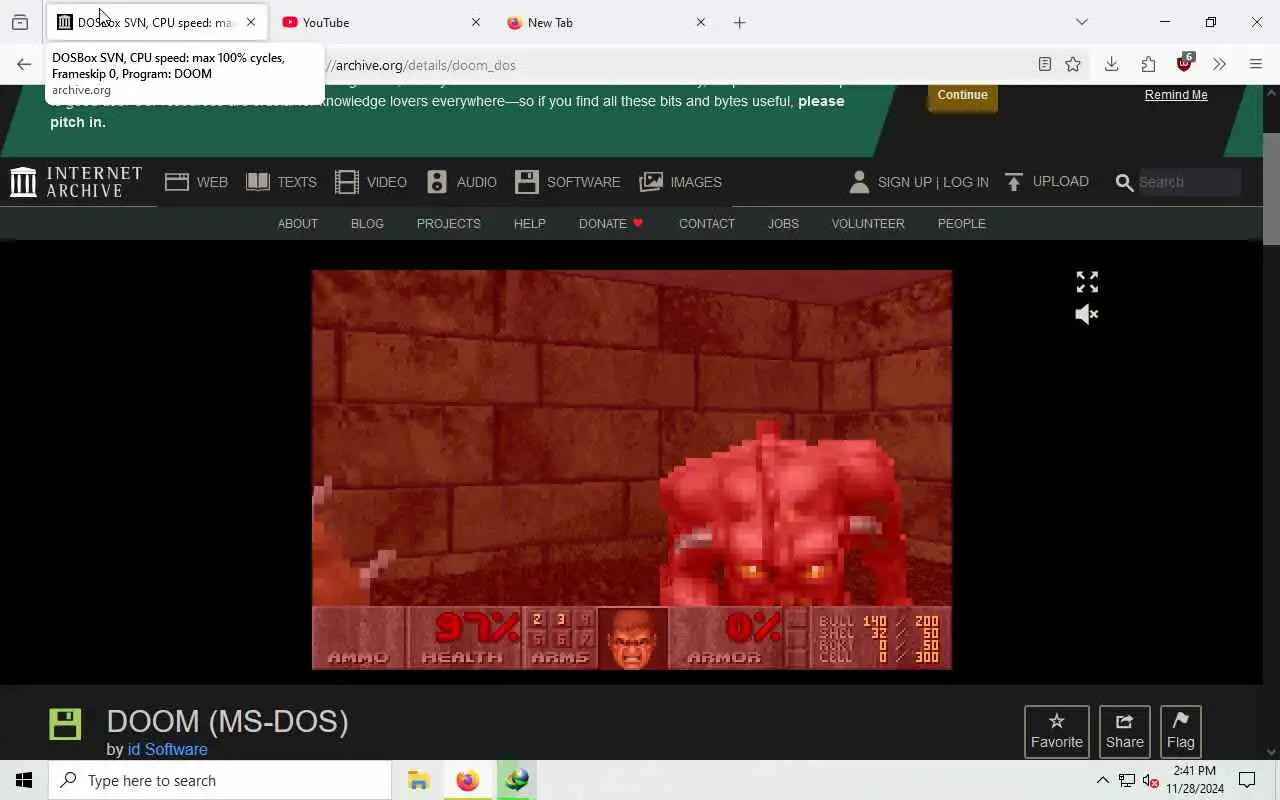The image size is (1280, 800).
Task: Open the Extensions puzzle icon
Action: 1148,65
